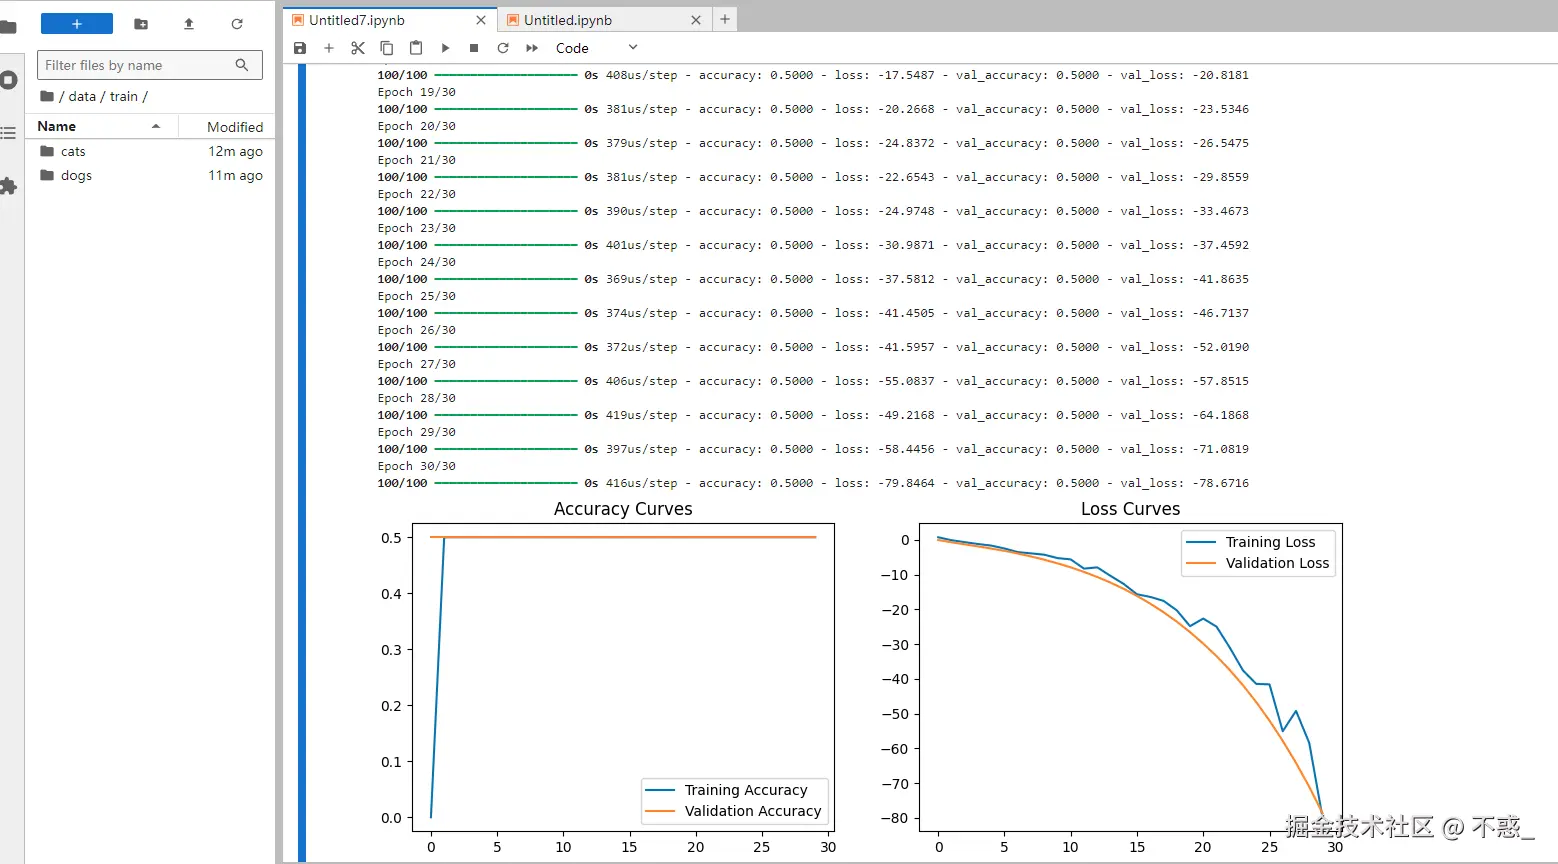Click the Loss Curves chart title
1558x864 pixels.
(1130, 509)
